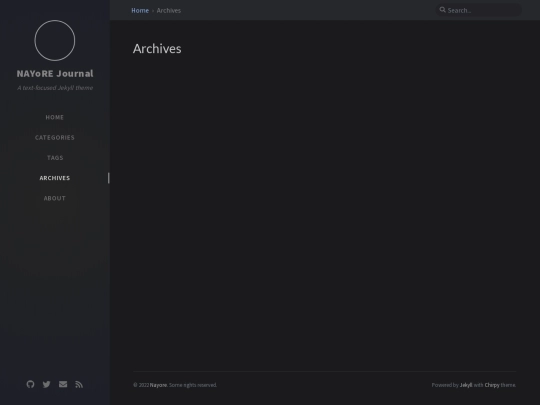Open the About sidebar tab
540x405 pixels.
(x=55, y=198)
